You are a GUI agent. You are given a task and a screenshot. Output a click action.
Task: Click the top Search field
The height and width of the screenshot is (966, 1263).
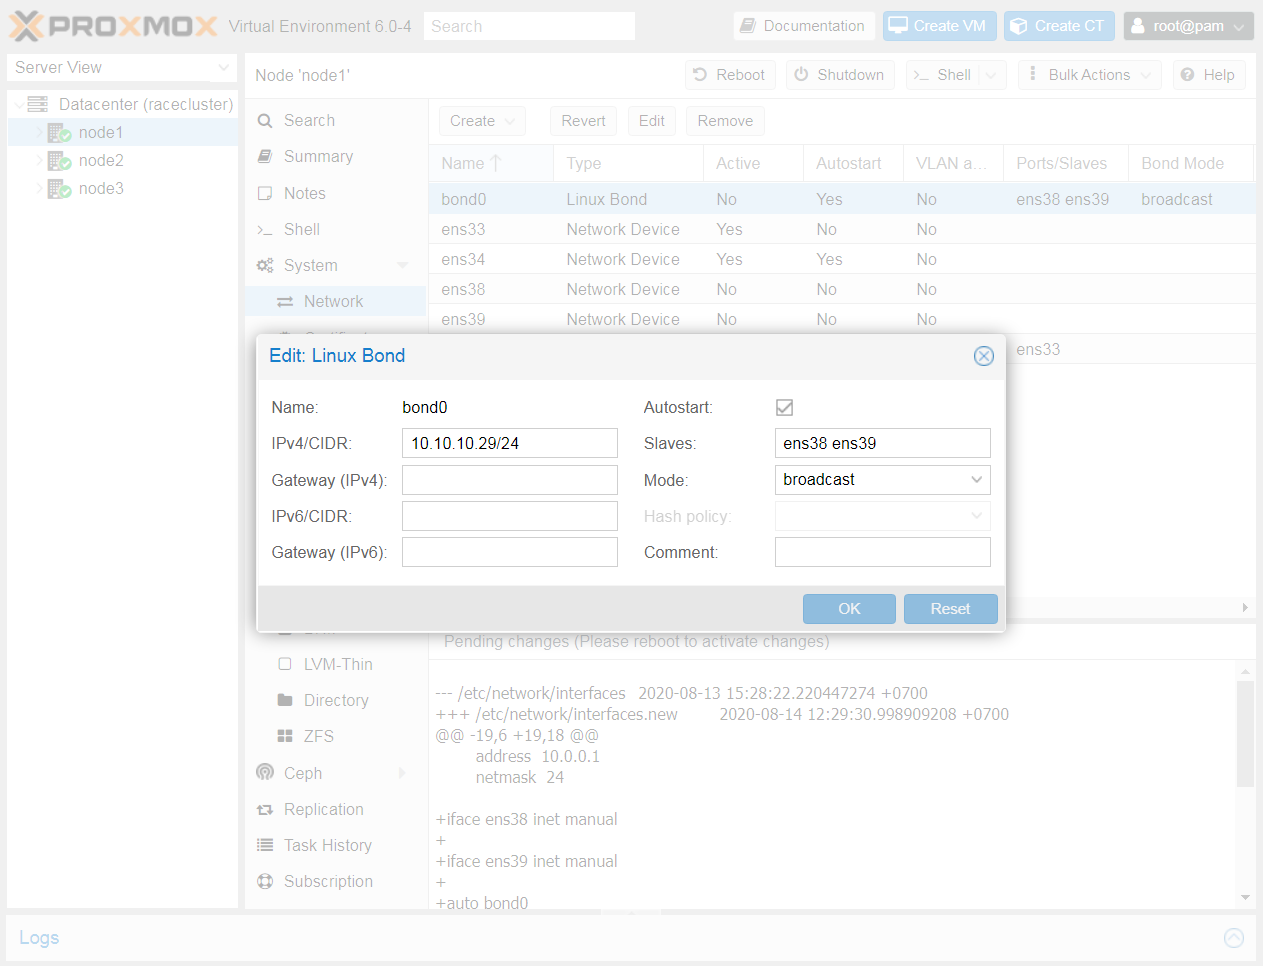pos(529,26)
